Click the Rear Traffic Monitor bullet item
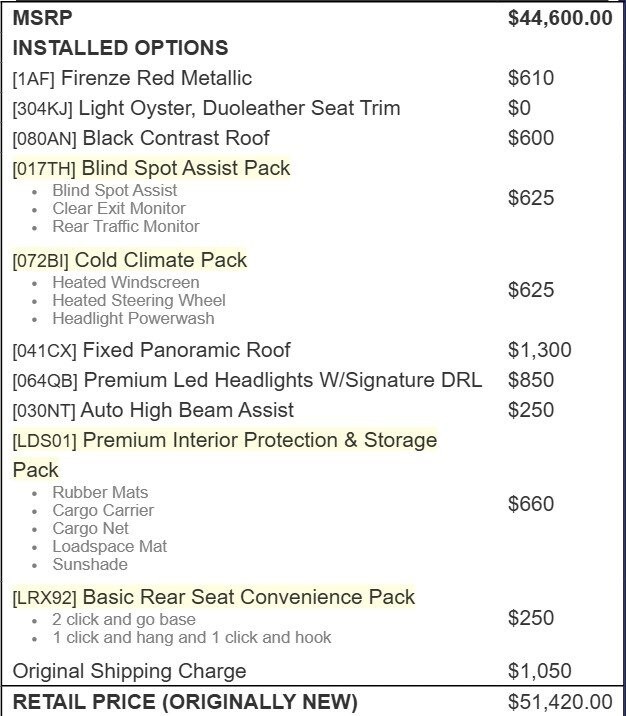 (126, 226)
